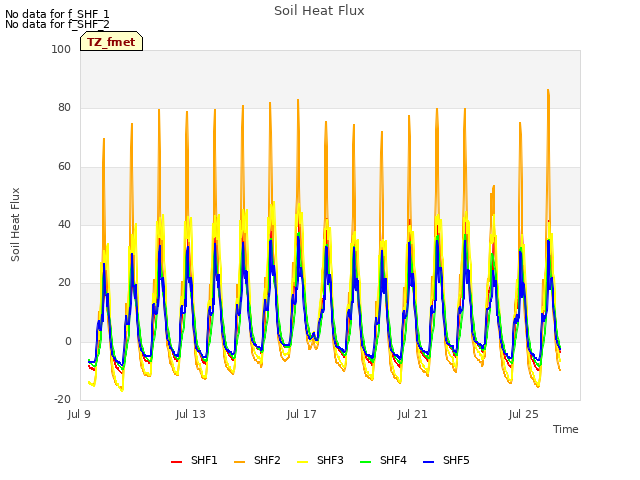
Task: Click the first orange SHF2 peak after Jul 9
Action: [x=104, y=139]
